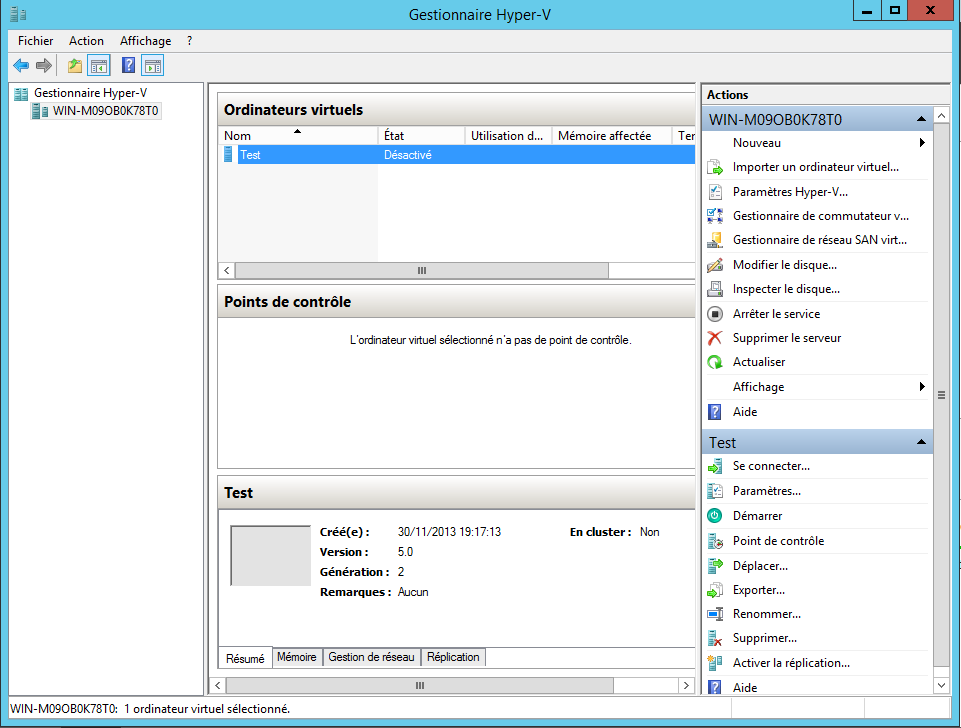Click the Déplacer icon
This screenshot has height=728, width=961.
[715, 566]
